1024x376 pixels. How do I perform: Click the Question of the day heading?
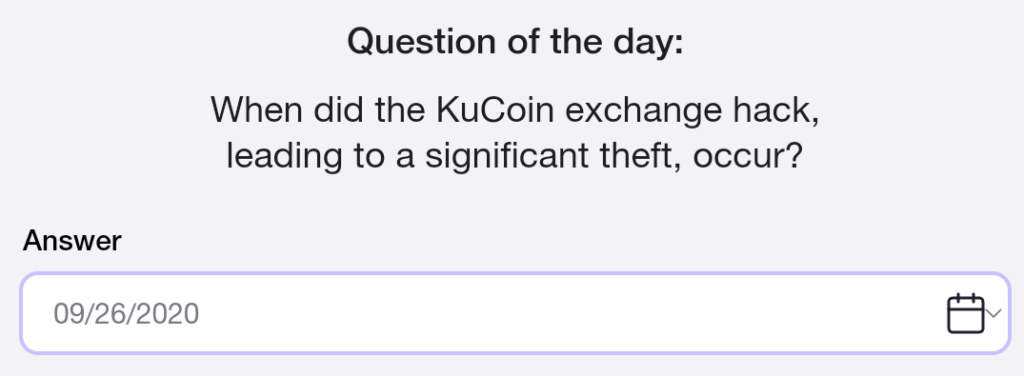(x=515, y=42)
